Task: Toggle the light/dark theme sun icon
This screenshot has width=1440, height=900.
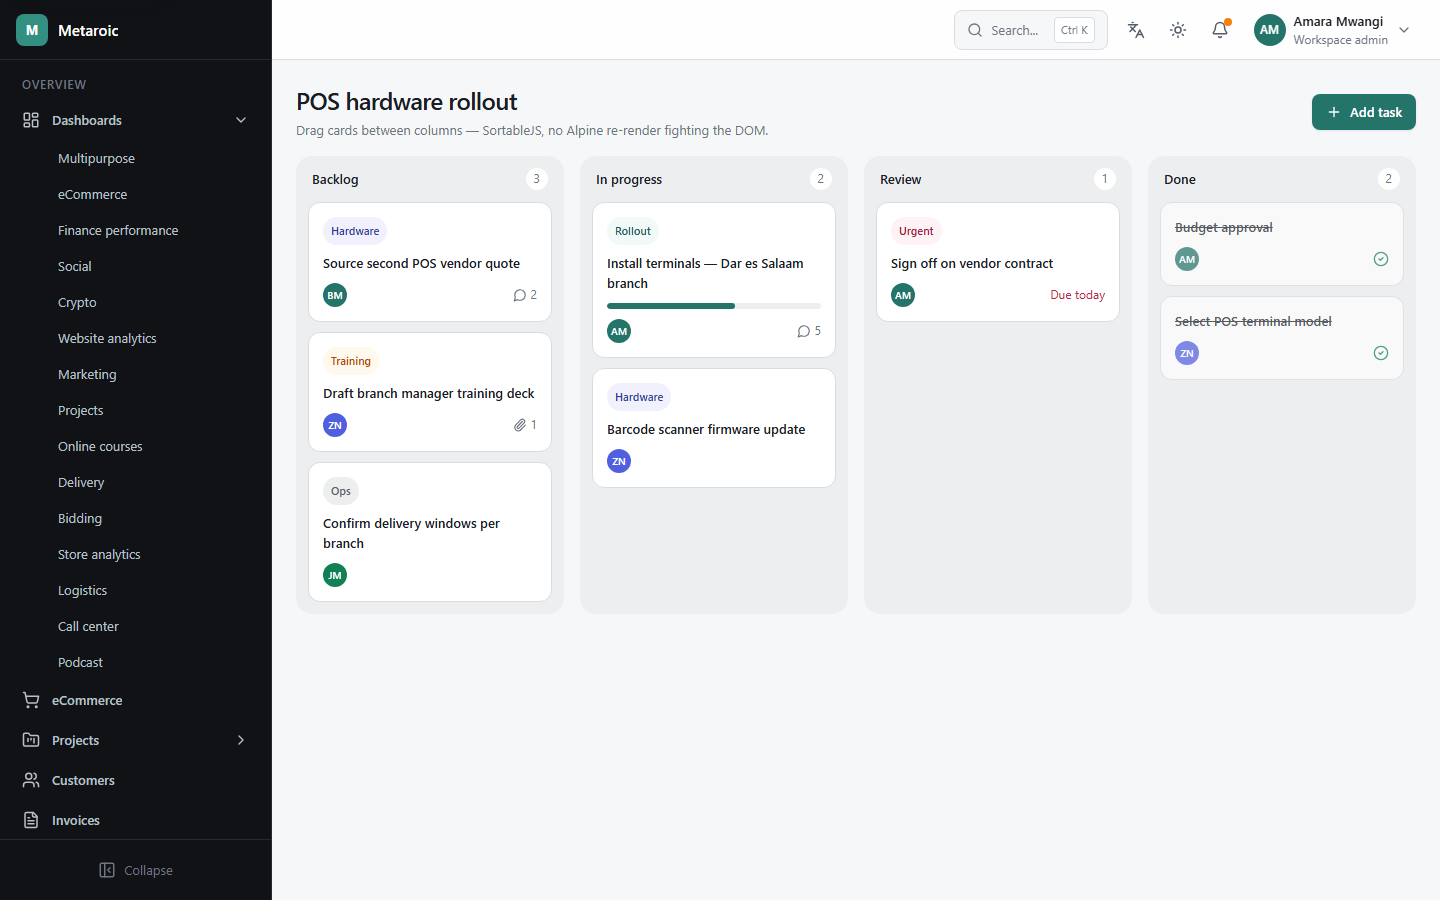Action: click(1178, 30)
